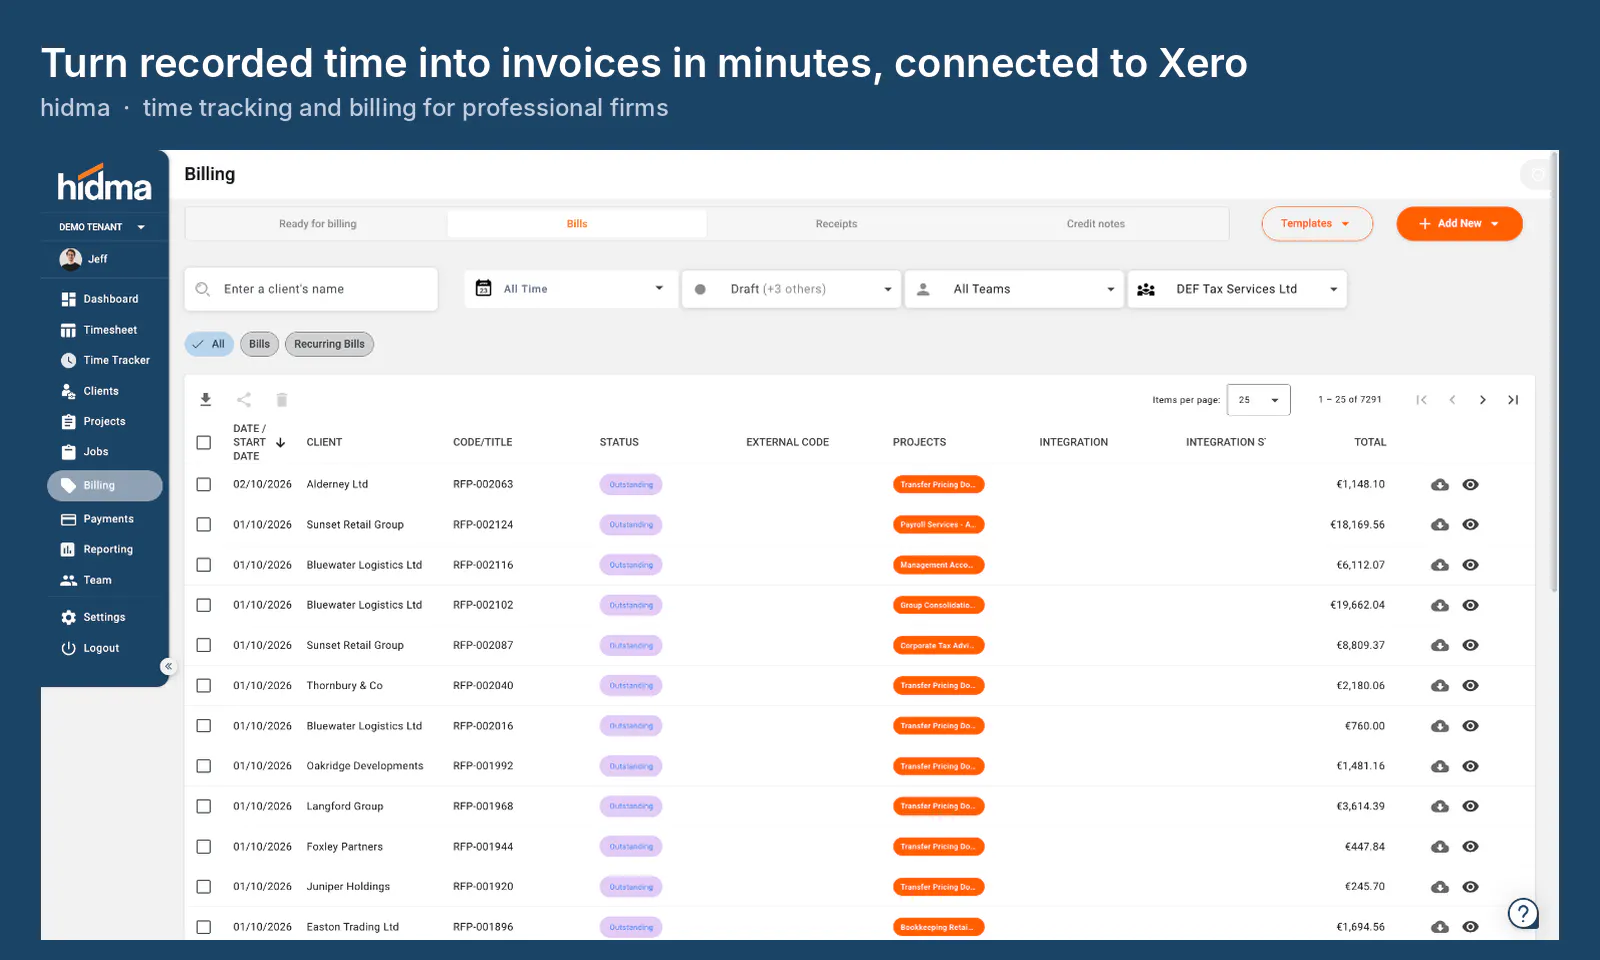Filter by the Recurring Bills chip
1600x960 pixels.
329,344
